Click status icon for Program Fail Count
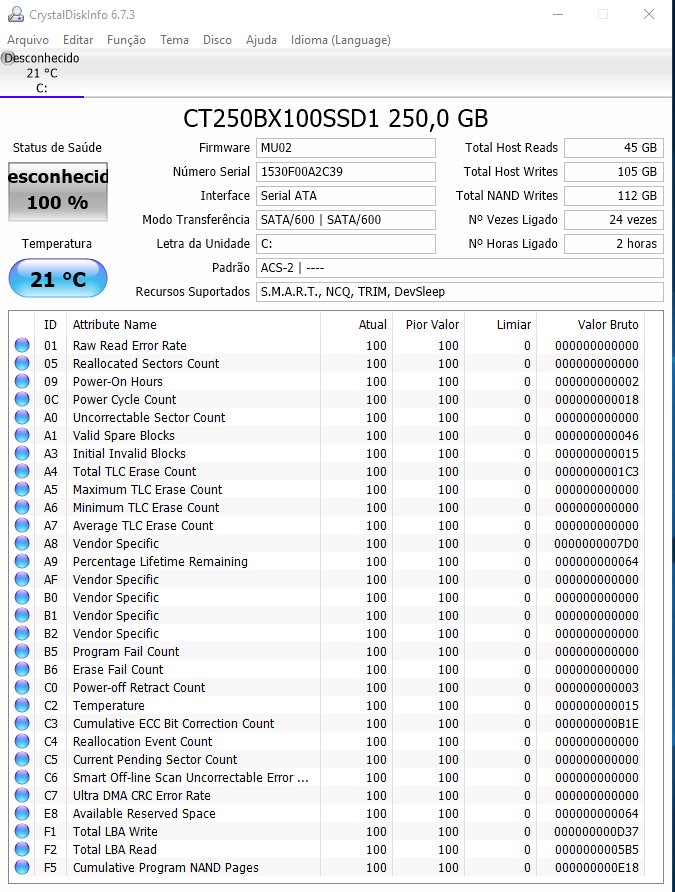675x892 pixels. (x=22, y=651)
